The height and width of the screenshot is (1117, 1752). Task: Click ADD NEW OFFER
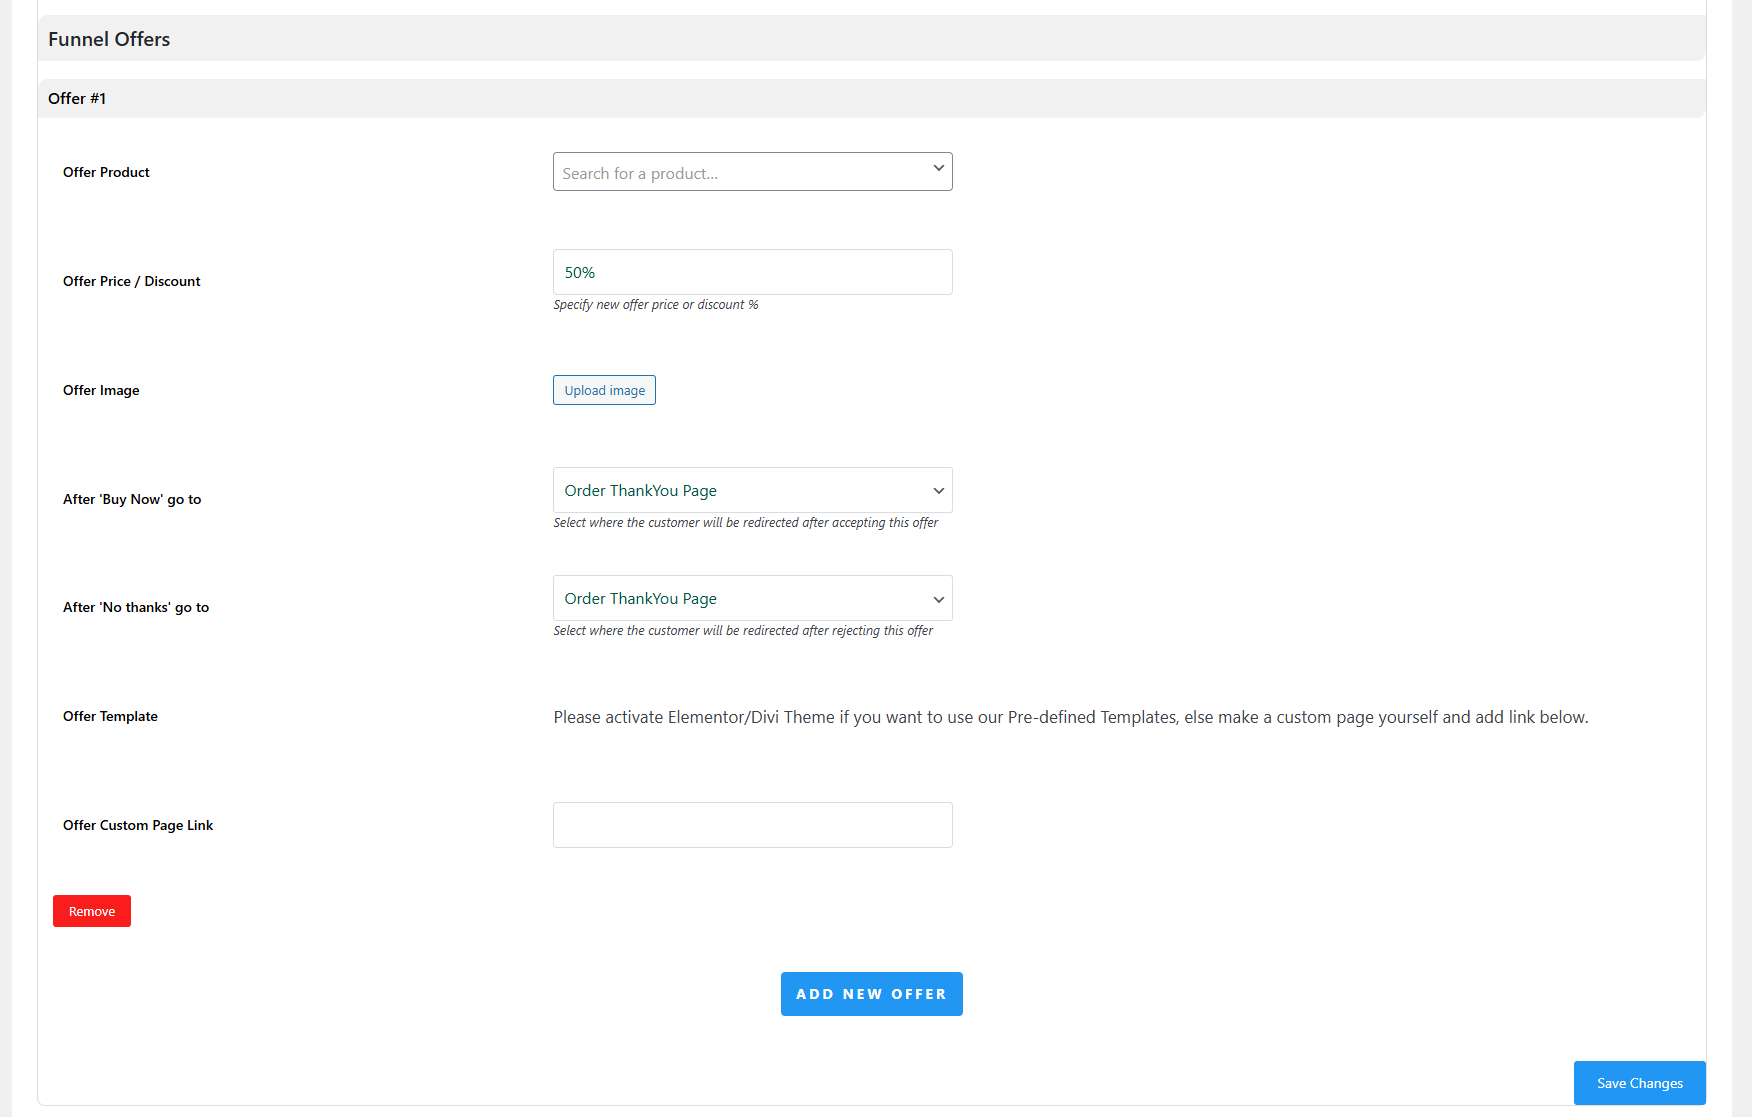tap(871, 993)
